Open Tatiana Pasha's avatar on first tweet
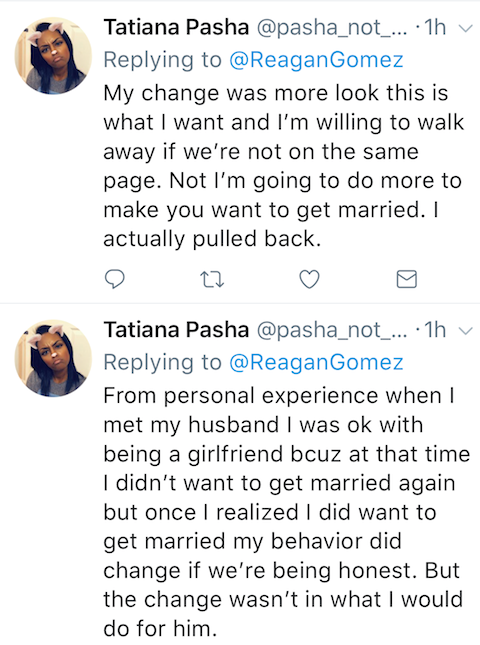 click(x=53, y=56)
